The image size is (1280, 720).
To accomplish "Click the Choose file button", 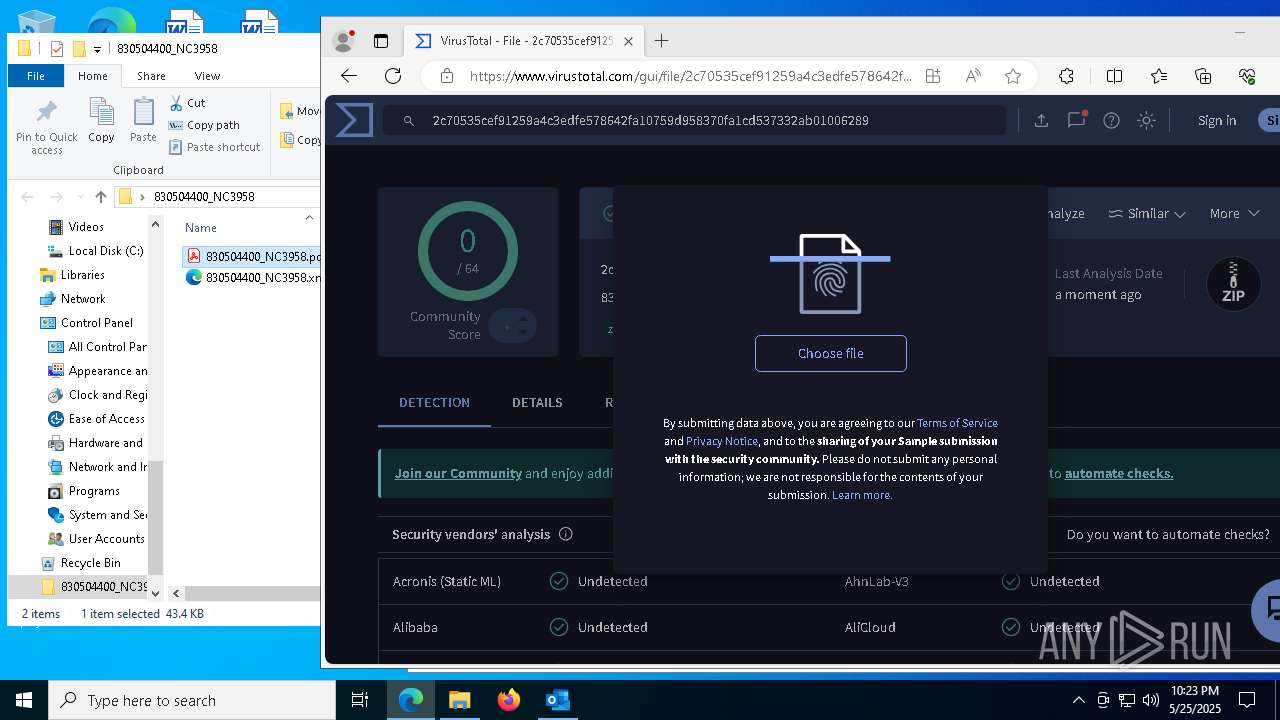I will pyautogui.click(x=830, y=353).
